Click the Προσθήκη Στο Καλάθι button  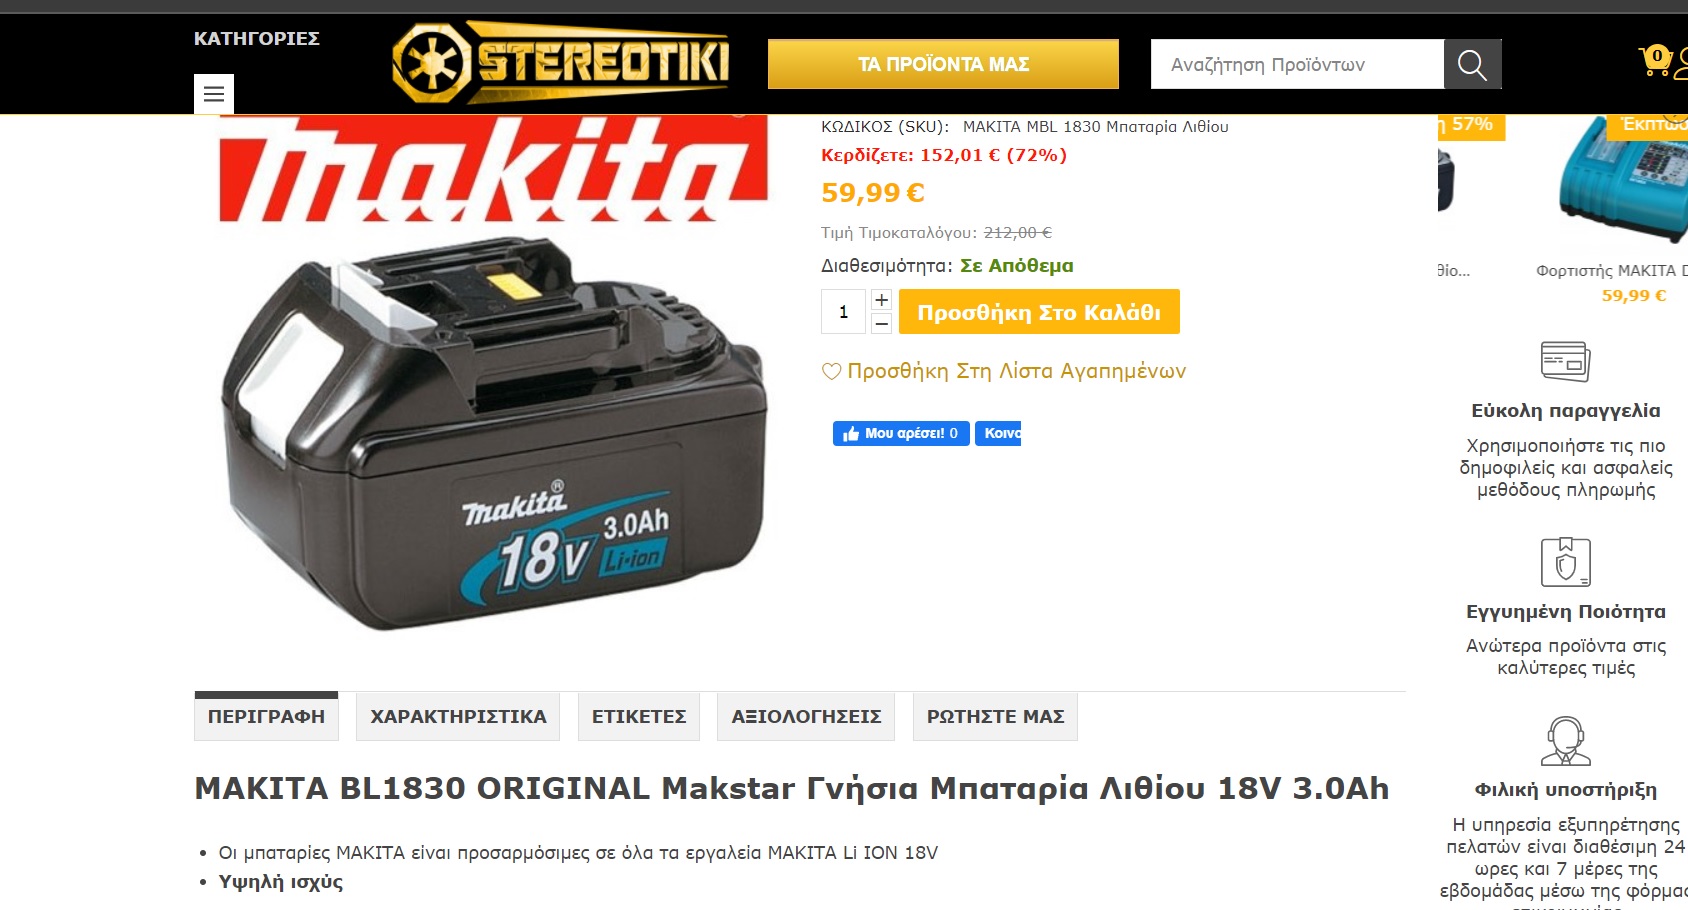[1039, 312]
